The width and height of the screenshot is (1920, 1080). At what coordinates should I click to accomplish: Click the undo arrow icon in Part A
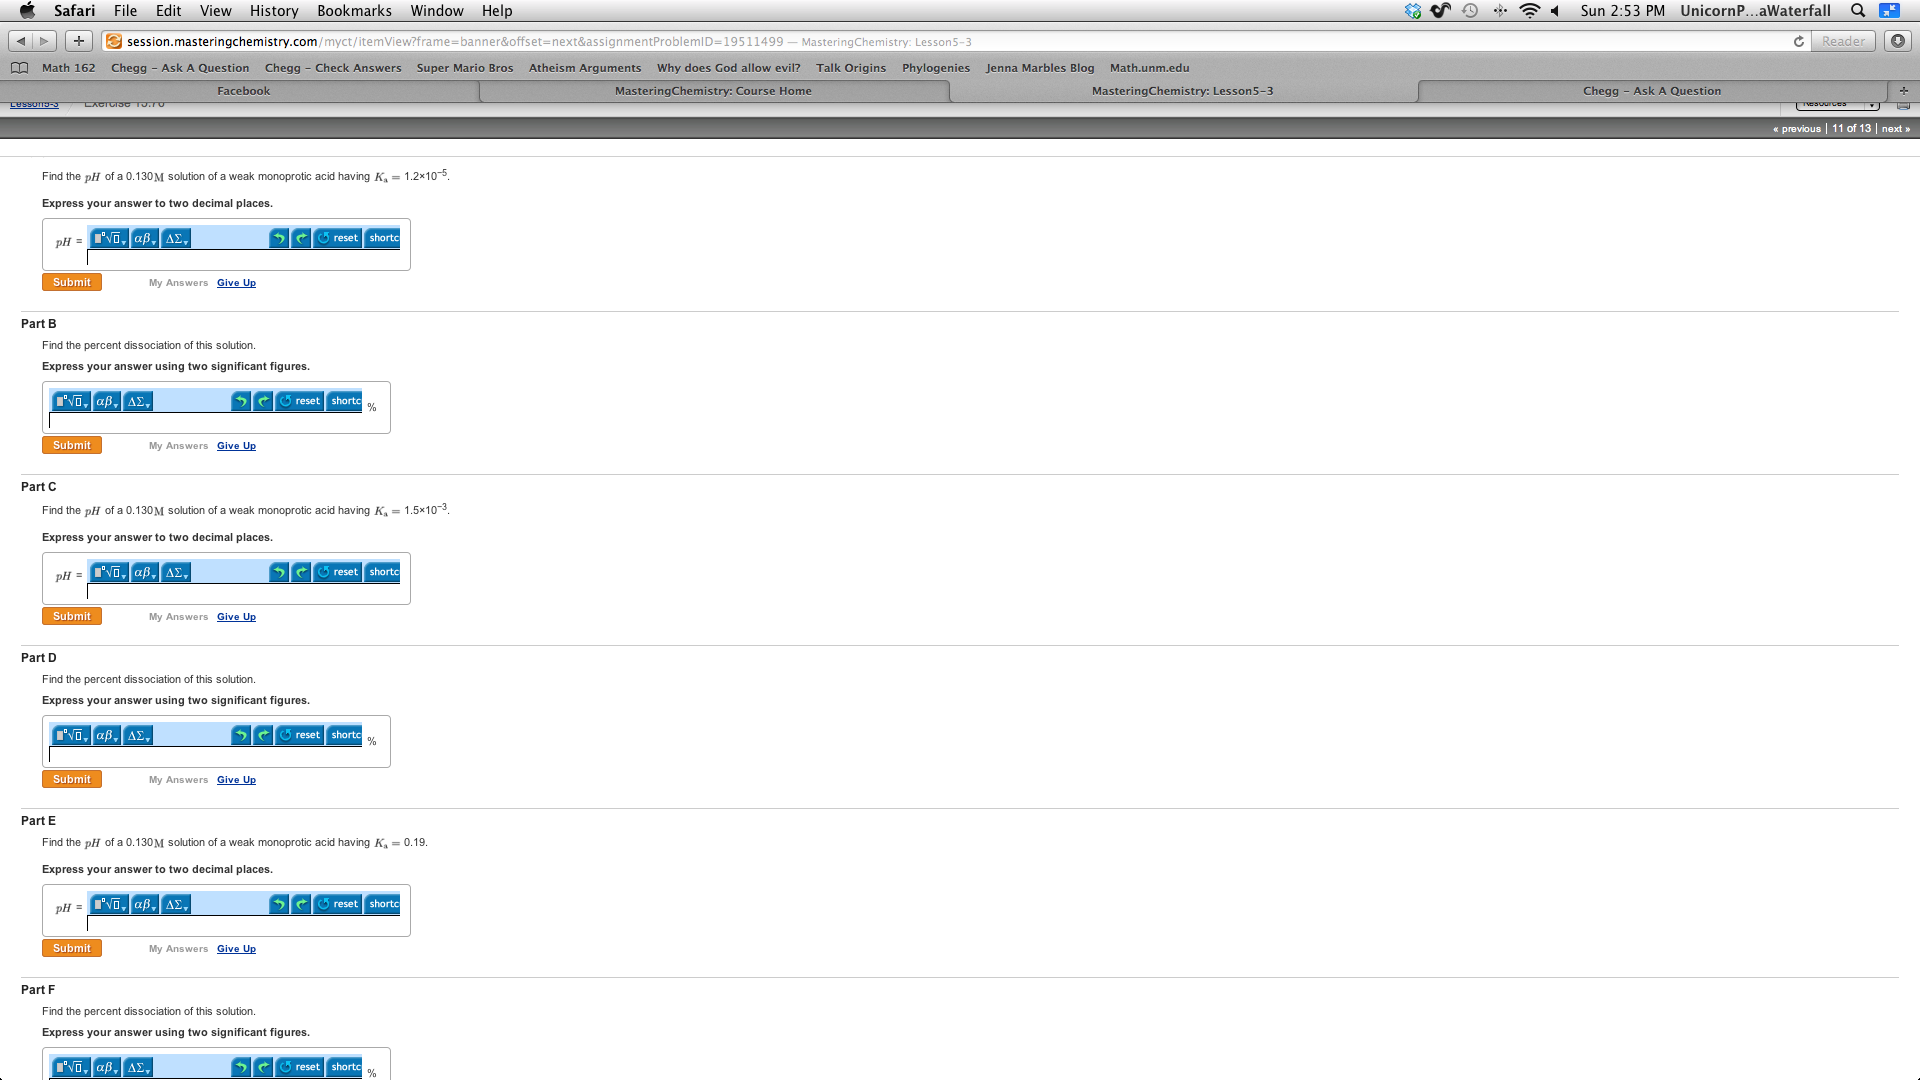[278, 236]
